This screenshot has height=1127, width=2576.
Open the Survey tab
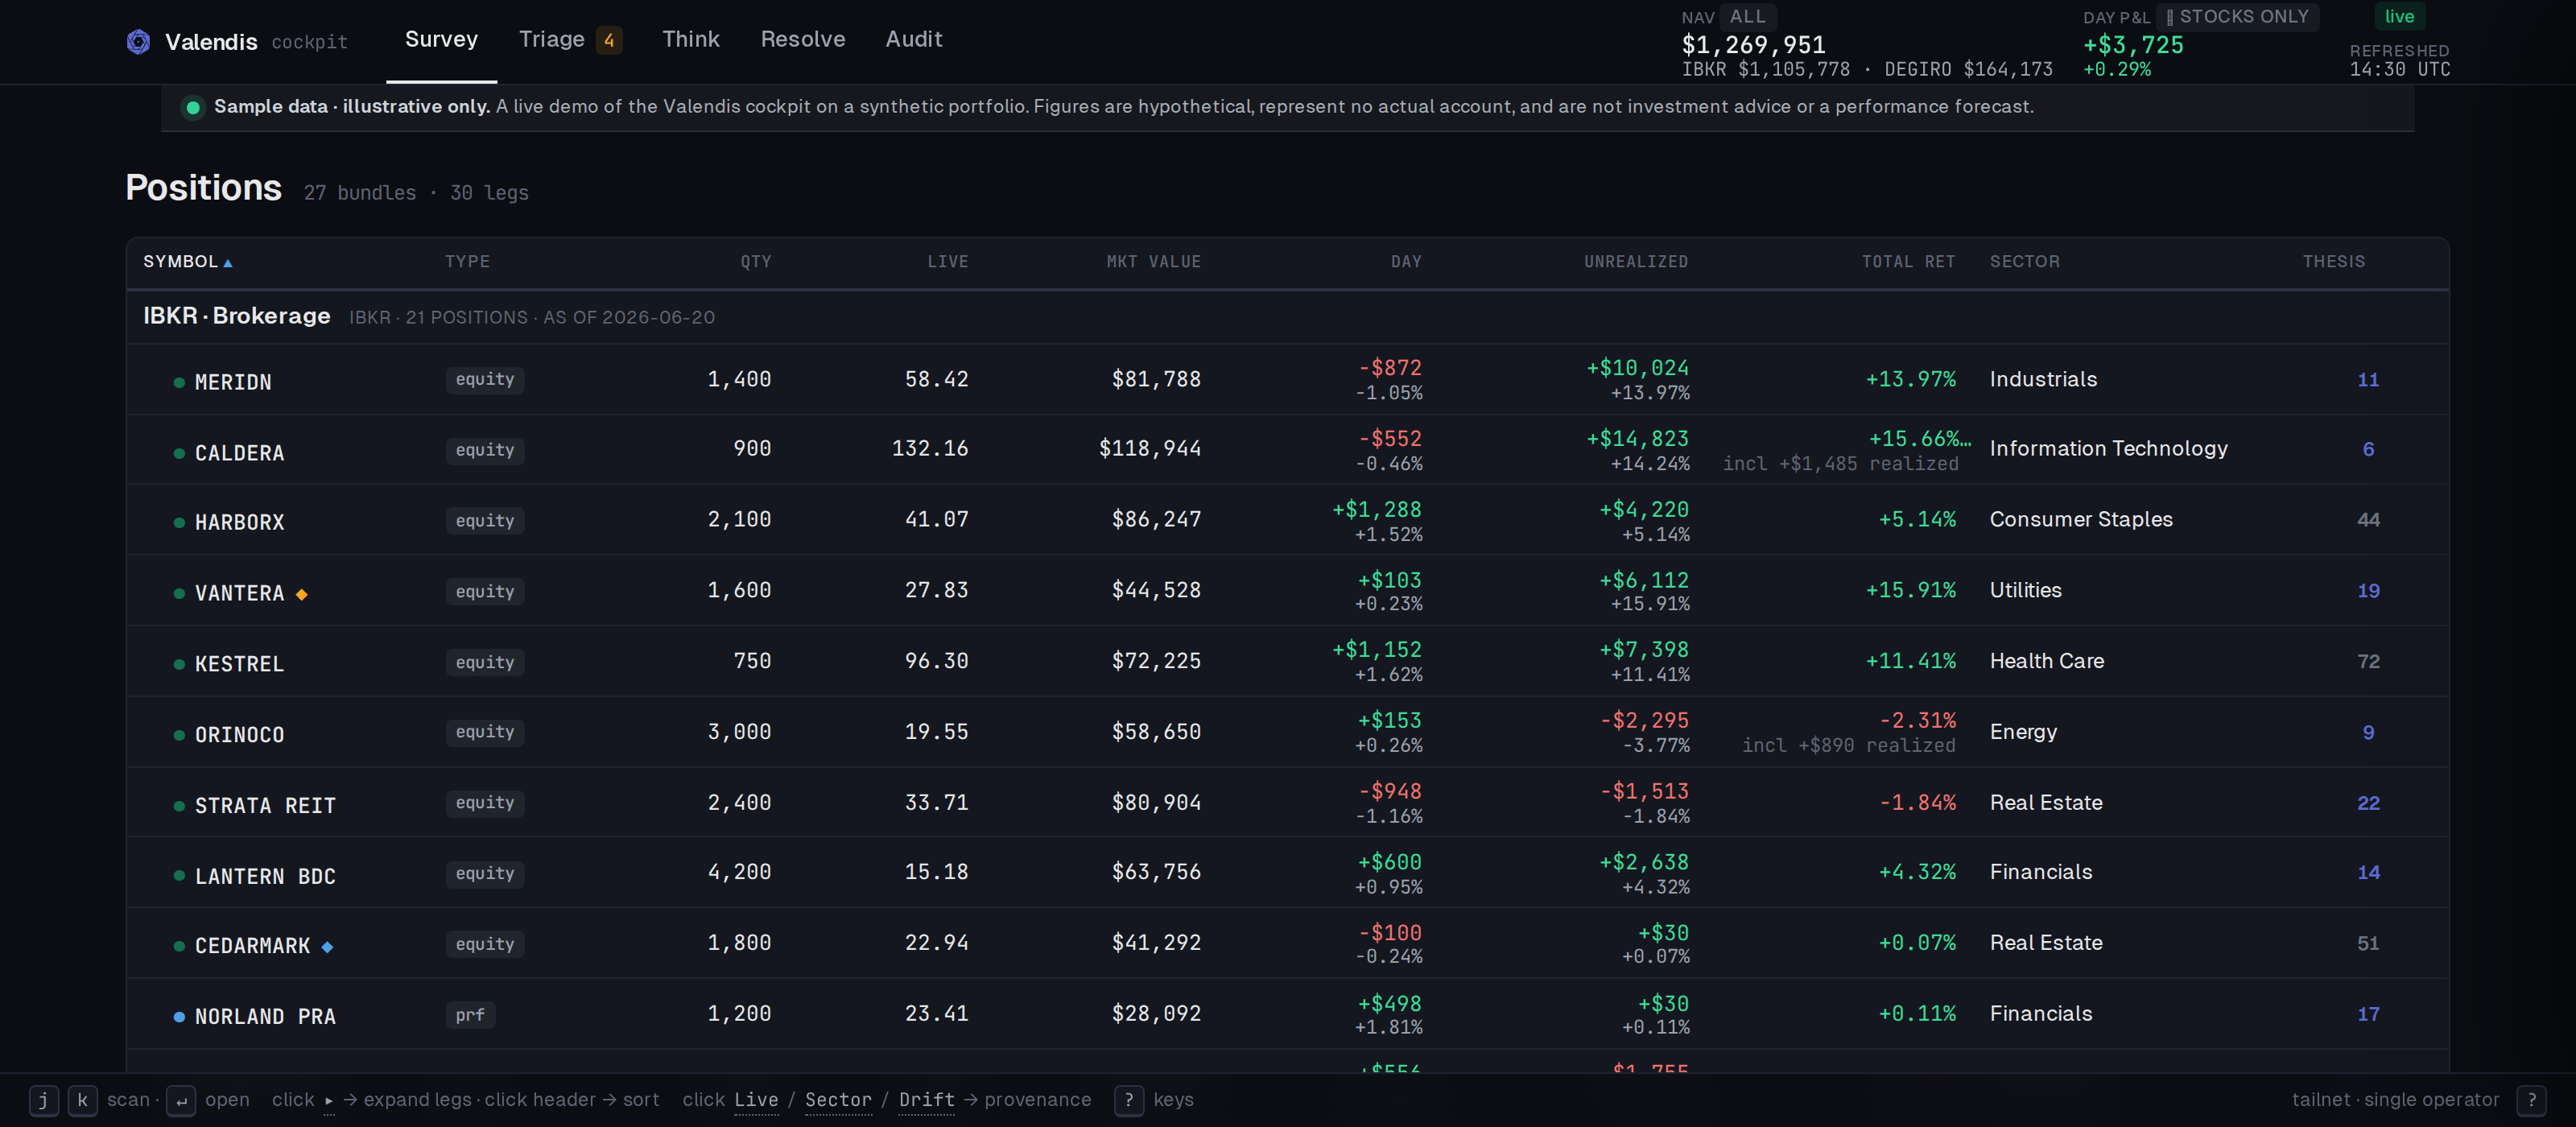point(441,39)
